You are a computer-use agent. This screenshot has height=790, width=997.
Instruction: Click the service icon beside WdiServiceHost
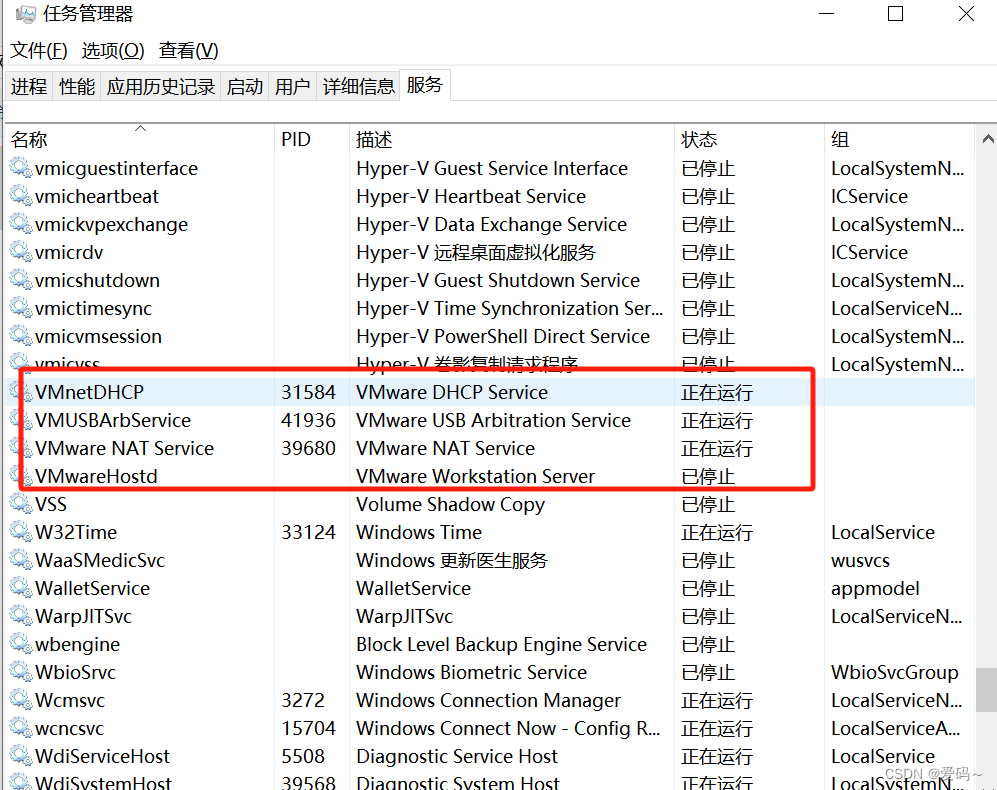[x=20, y=756]
